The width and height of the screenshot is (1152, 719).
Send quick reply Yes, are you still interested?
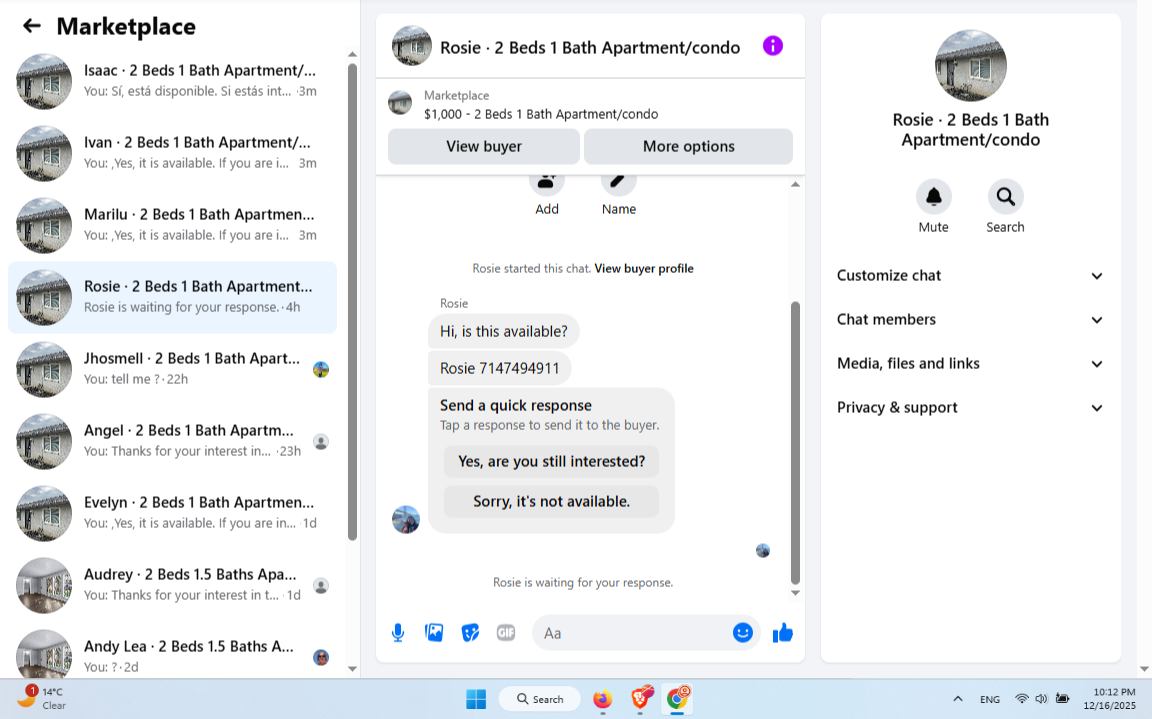(x=551, y=461)
